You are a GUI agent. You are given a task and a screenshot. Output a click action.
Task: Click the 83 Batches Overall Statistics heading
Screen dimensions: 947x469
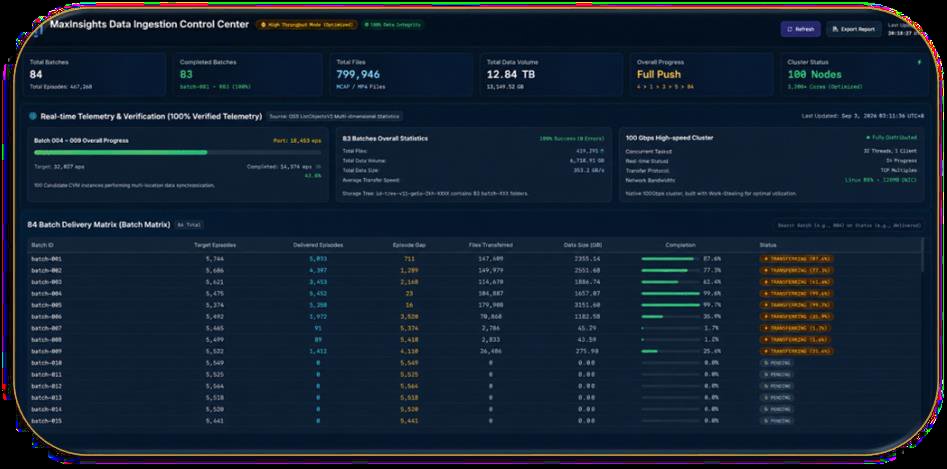[x=385, y=138]
